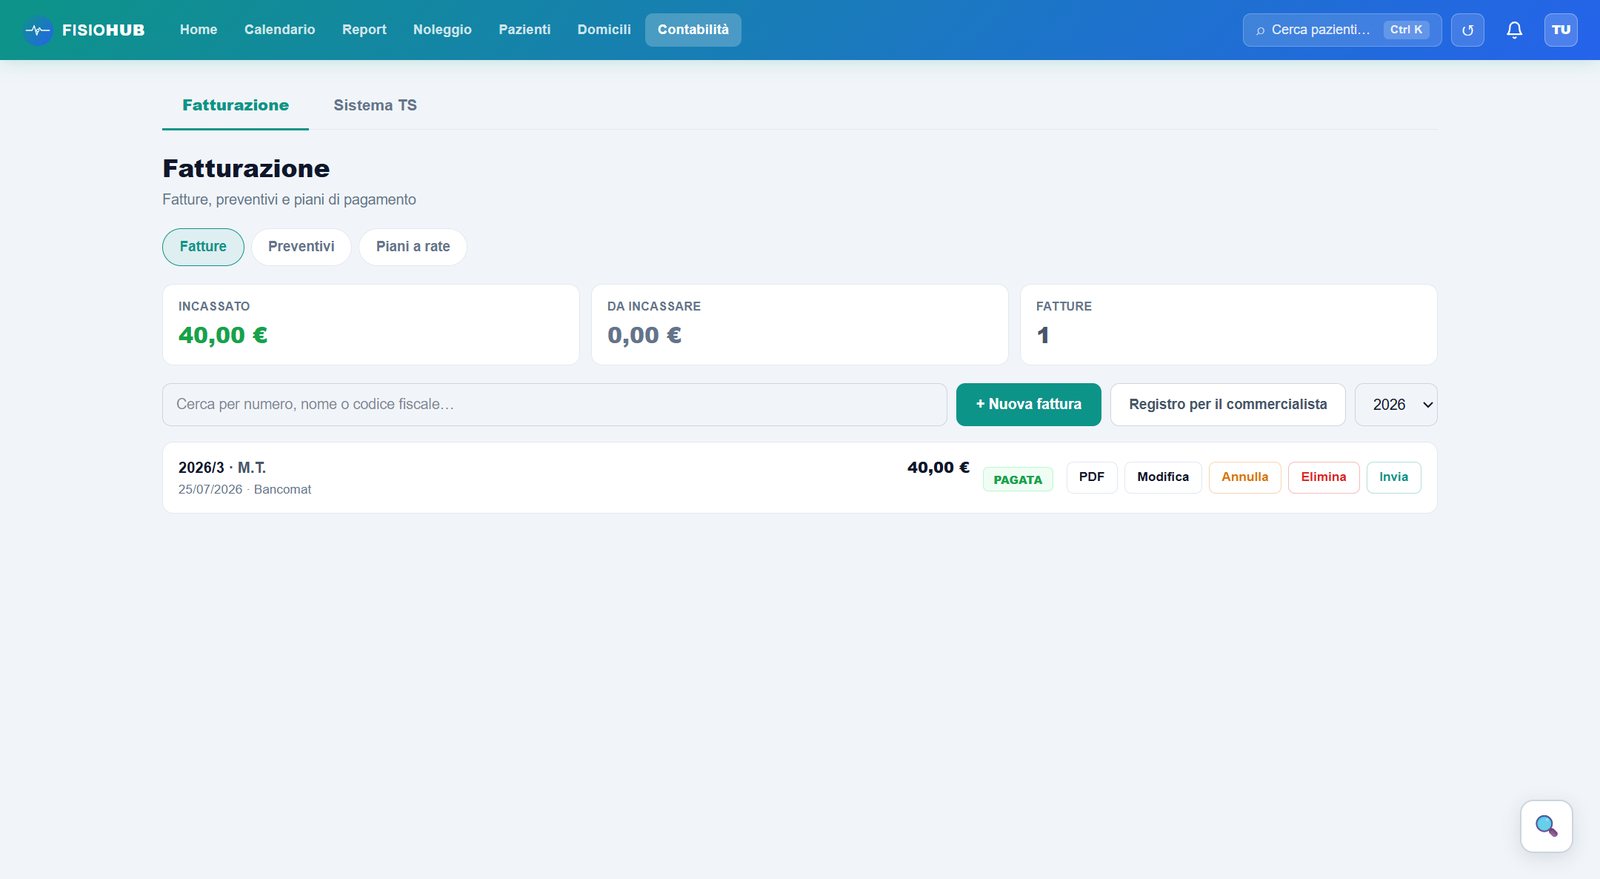The height and width of the screenshot is (879, 1600).
Task: Go to Calendario
Action: click(280, 30)
